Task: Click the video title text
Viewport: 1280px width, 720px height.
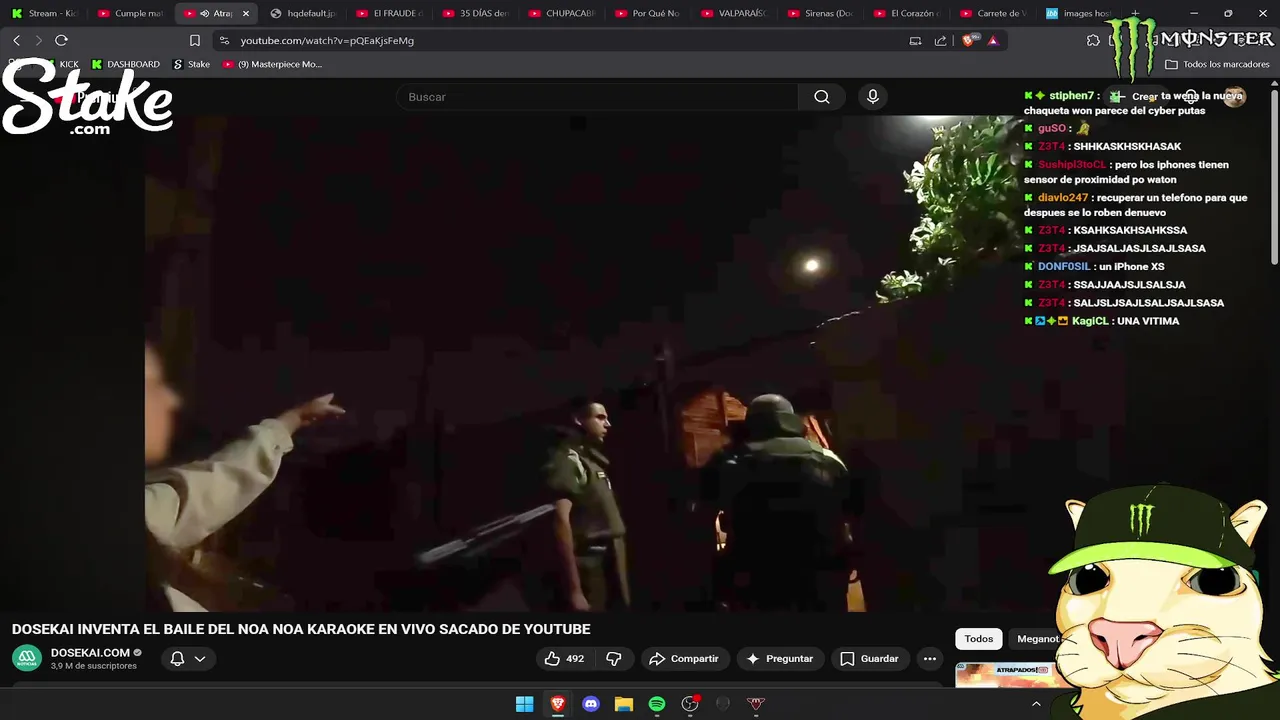Action: pos(301,629)
